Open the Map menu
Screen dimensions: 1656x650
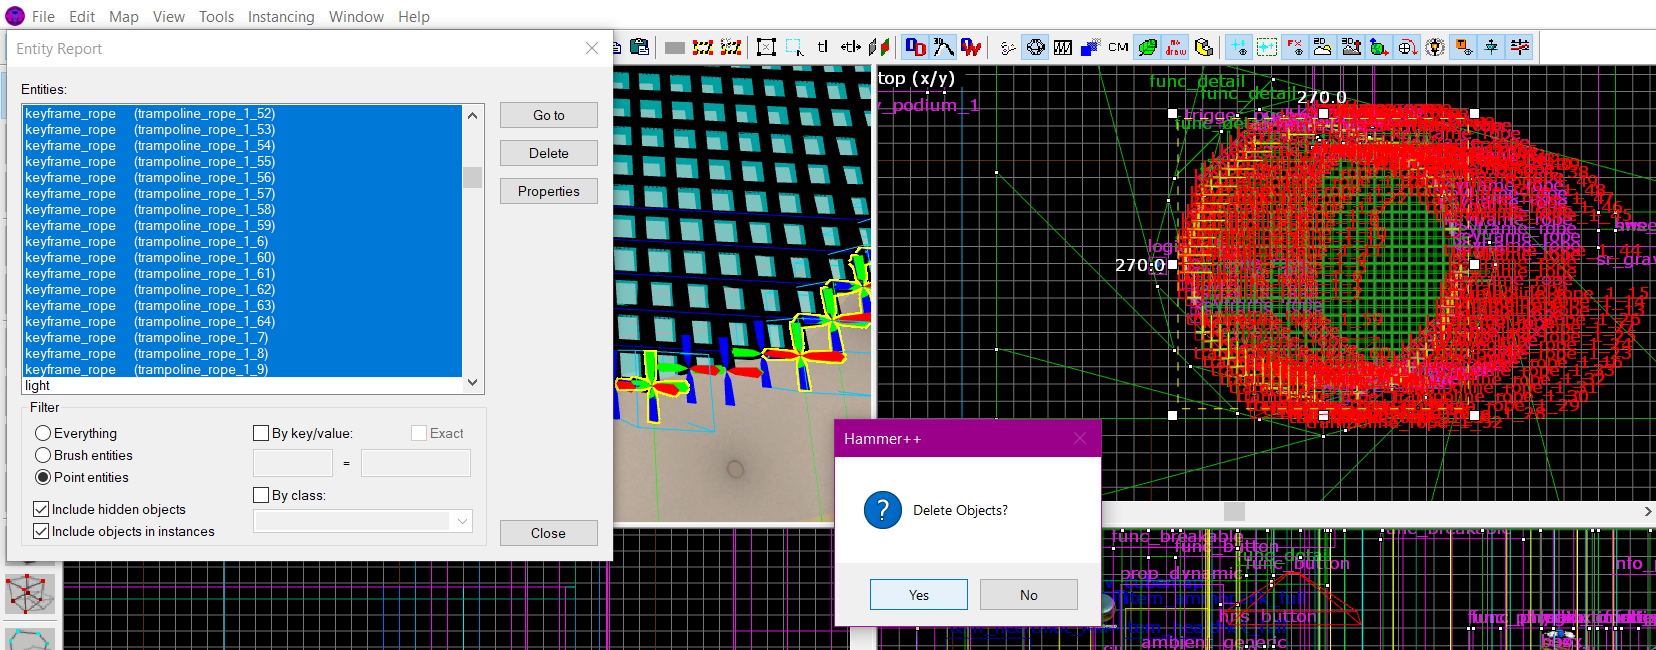(x=124, y=17)
